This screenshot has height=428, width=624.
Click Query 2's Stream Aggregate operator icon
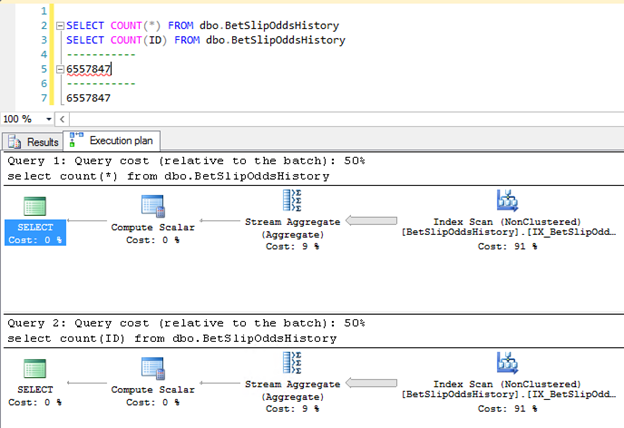tap(295, 363)
